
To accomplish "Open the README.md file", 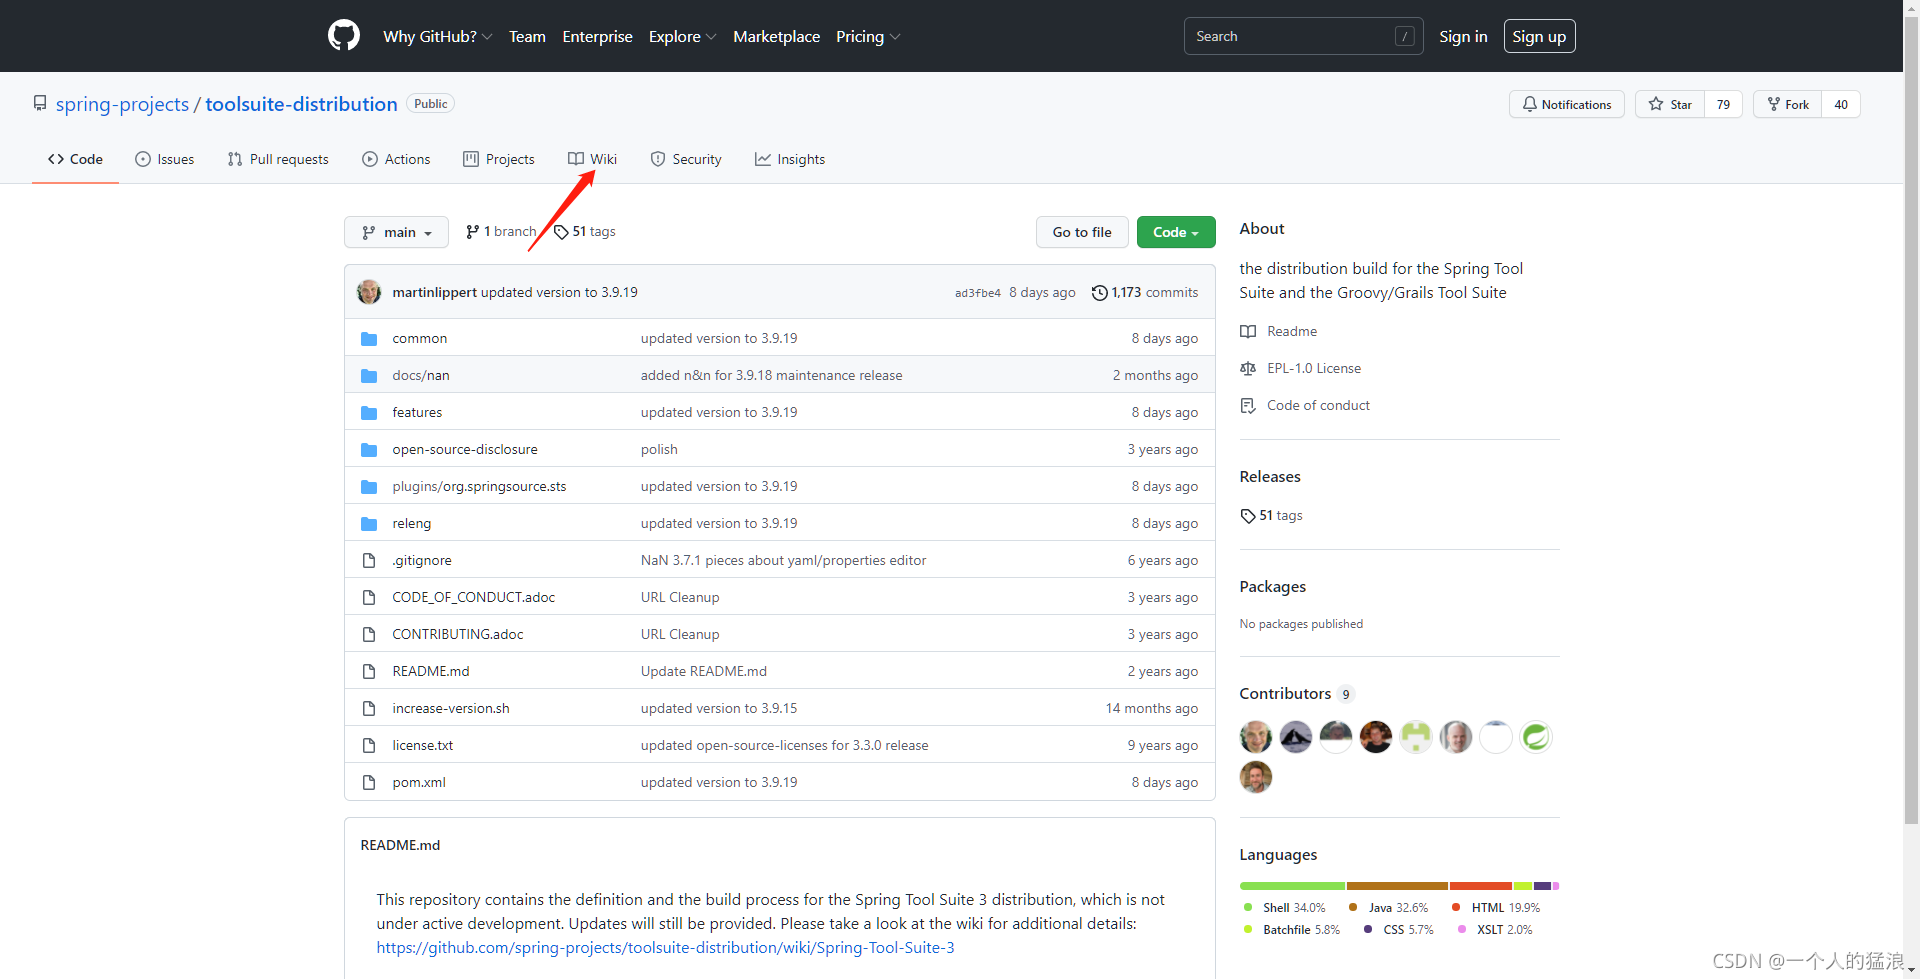I will point(431,672).
